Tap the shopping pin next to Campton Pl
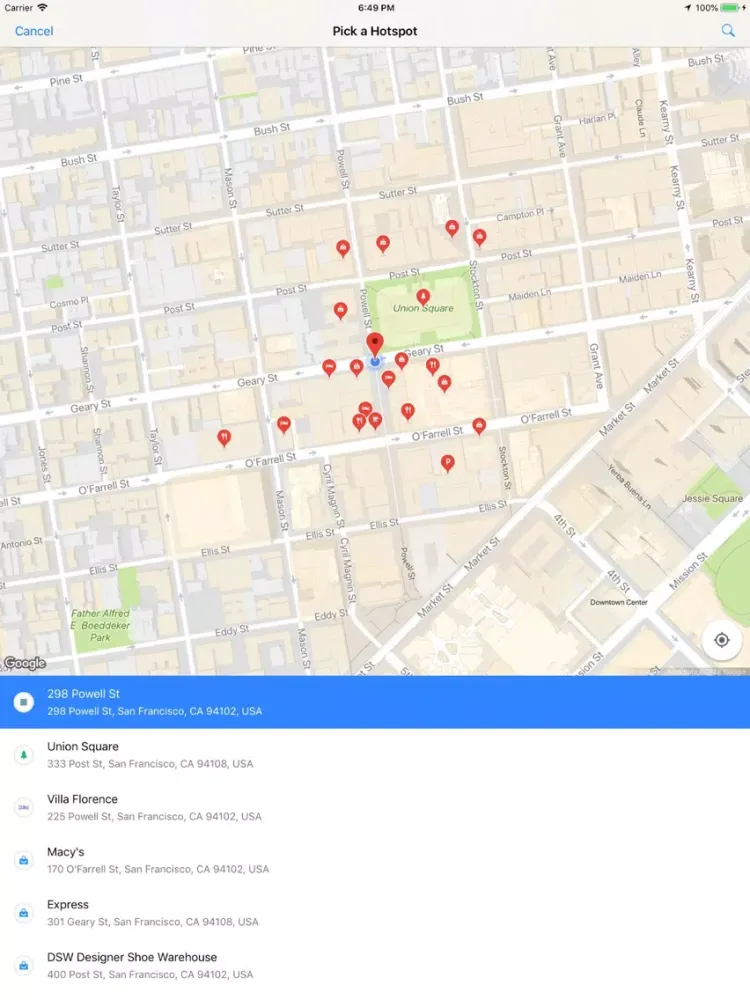The width and height of the screenshot is (750, 1000). (x=480, y=237)
